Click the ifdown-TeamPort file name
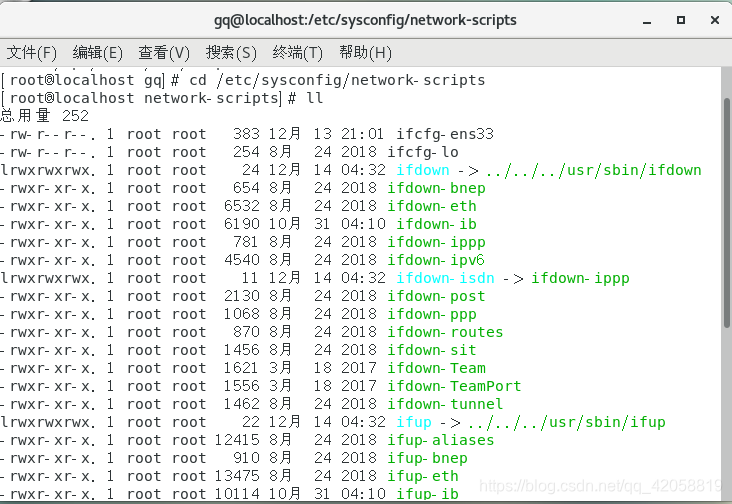 [454, 386]
